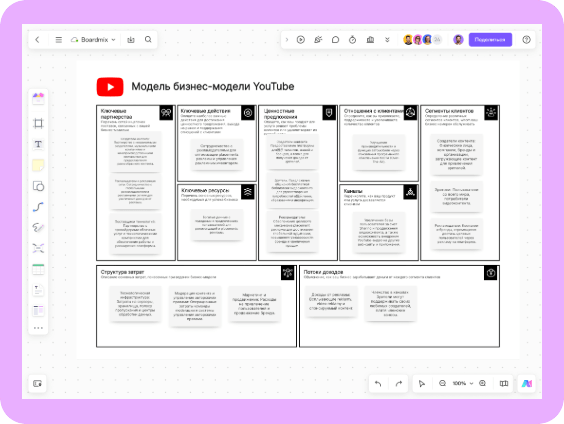Open the 100% zoom level dropdown
The height and width of the screenshot is (424, 564).
[x=463, y=383]
